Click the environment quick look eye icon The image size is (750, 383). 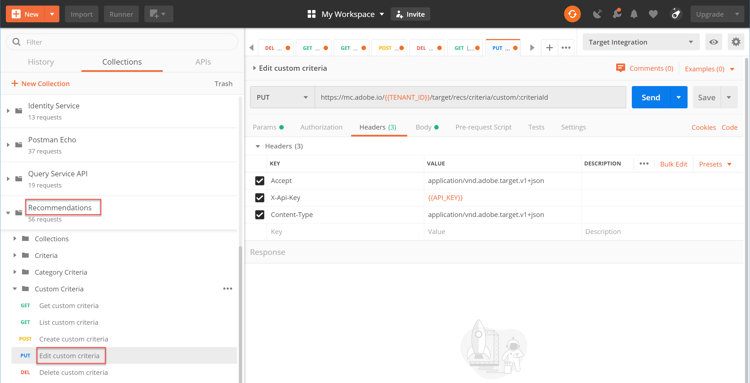pos(714,42)
